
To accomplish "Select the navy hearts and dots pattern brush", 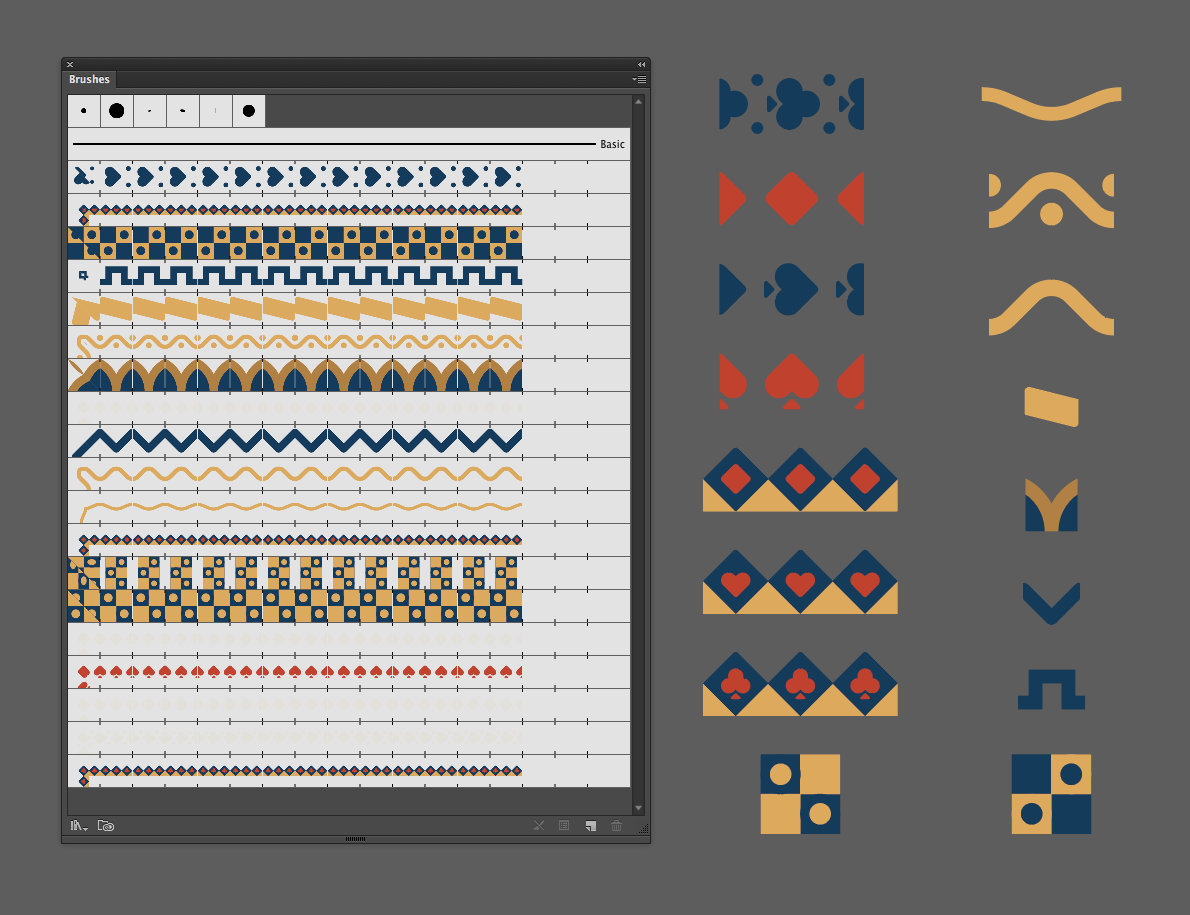I will (x=349, y=177).
